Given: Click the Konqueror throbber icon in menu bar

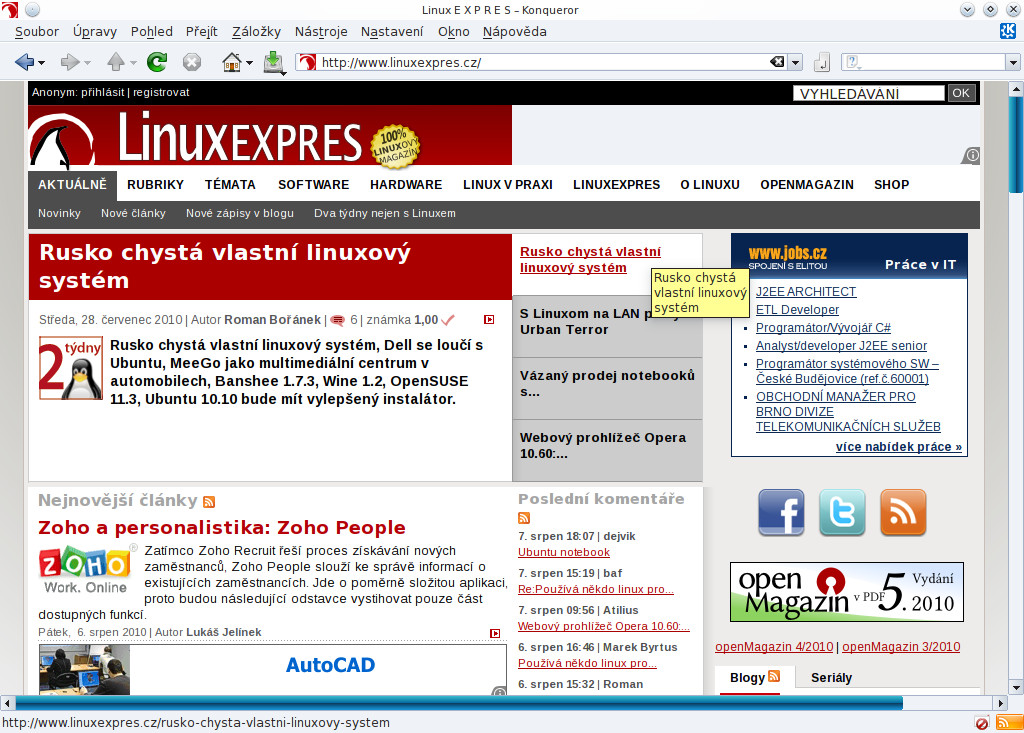Looking at the screenshot, I should pyautogui.click(x=1008, y=31).
